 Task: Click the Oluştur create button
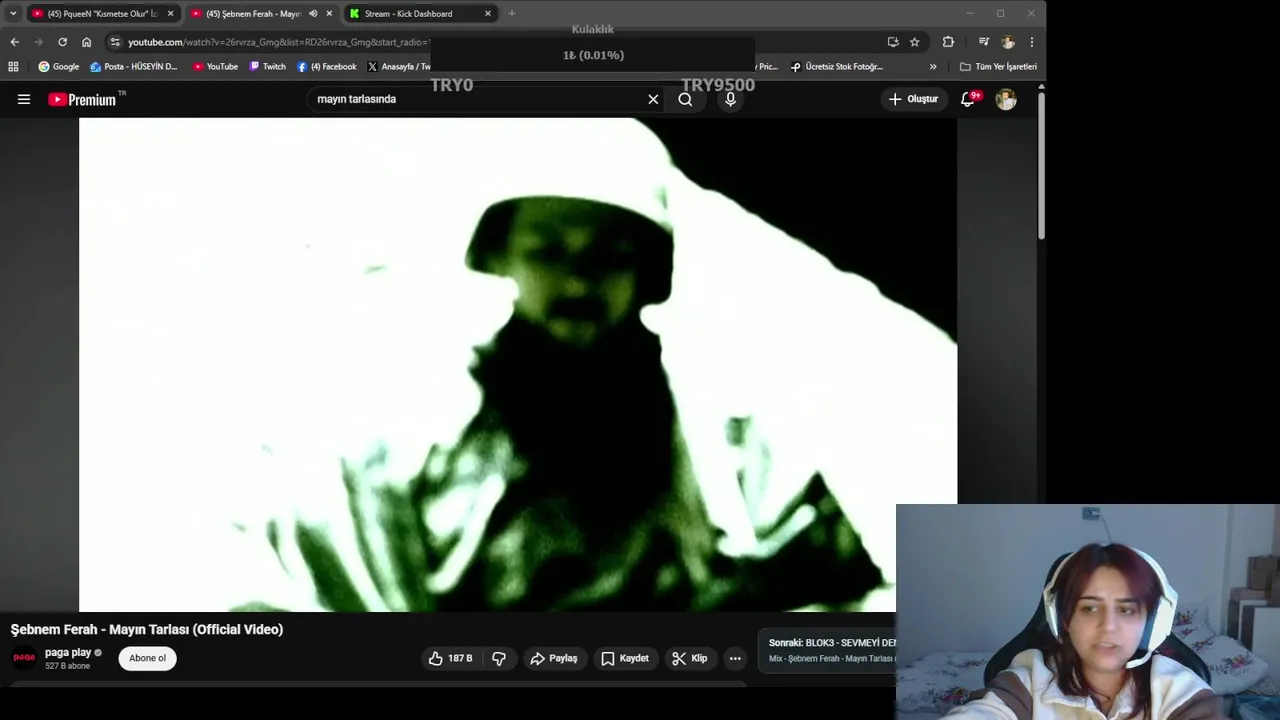click(913, 99)
